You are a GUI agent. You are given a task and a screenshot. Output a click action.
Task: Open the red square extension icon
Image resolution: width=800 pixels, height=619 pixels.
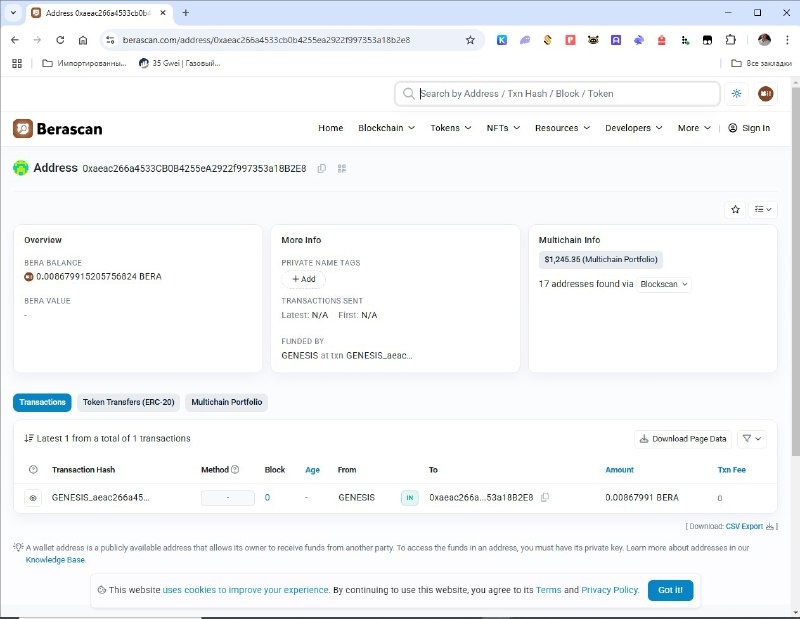click(570, 40)
